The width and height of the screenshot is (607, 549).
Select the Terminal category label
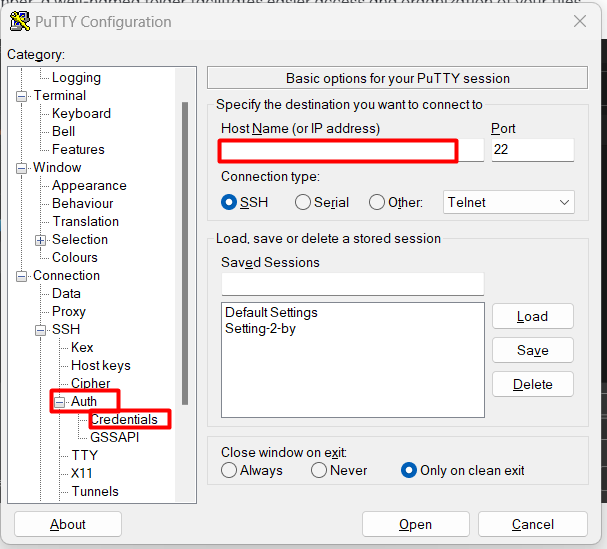click(x=60, y=95)
